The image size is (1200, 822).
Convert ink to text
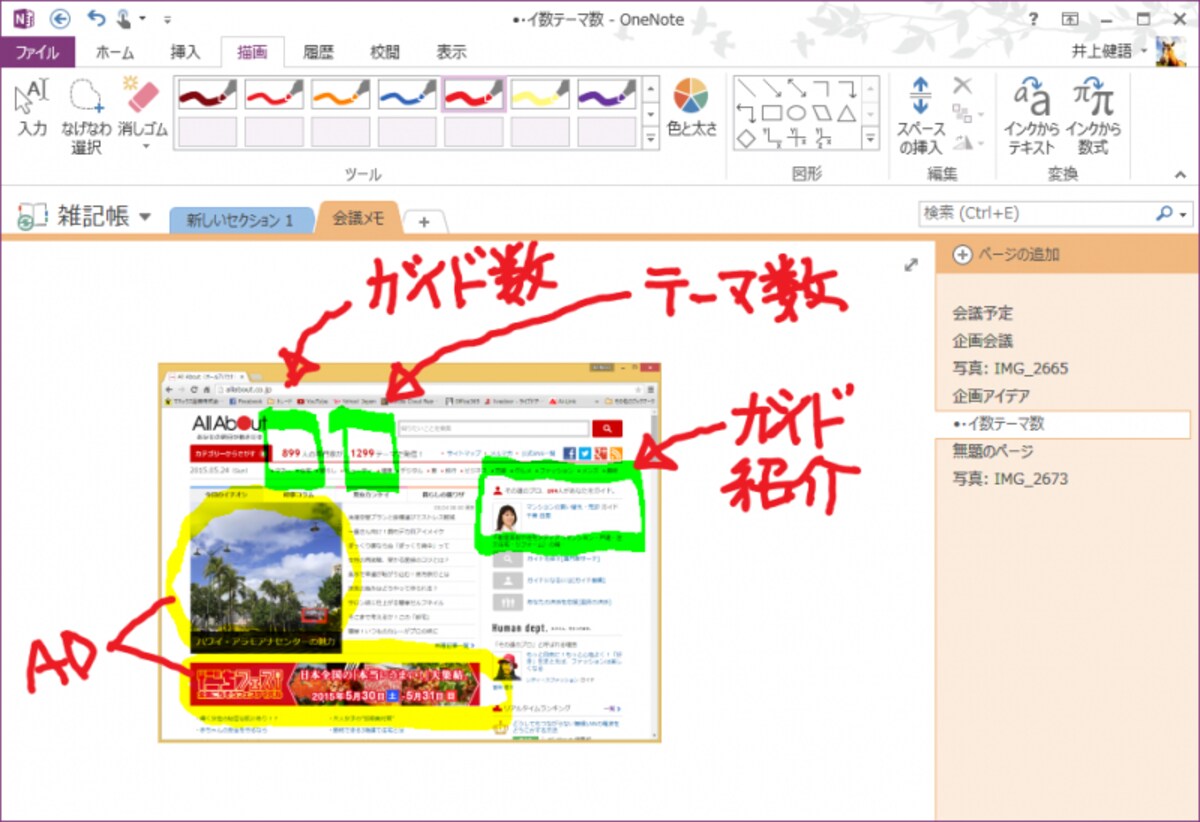1032,116
